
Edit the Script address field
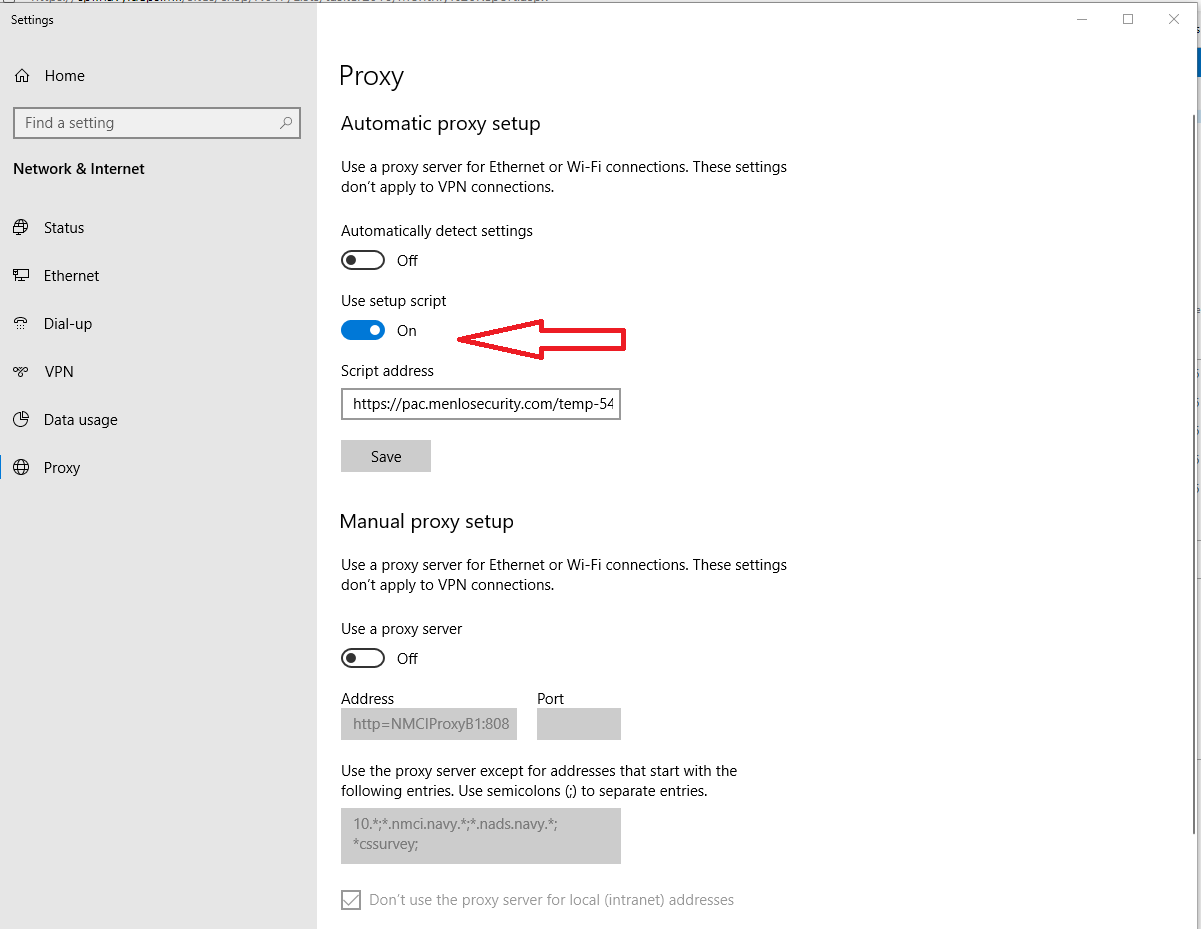pyautogui.click(x=481, y=404)
